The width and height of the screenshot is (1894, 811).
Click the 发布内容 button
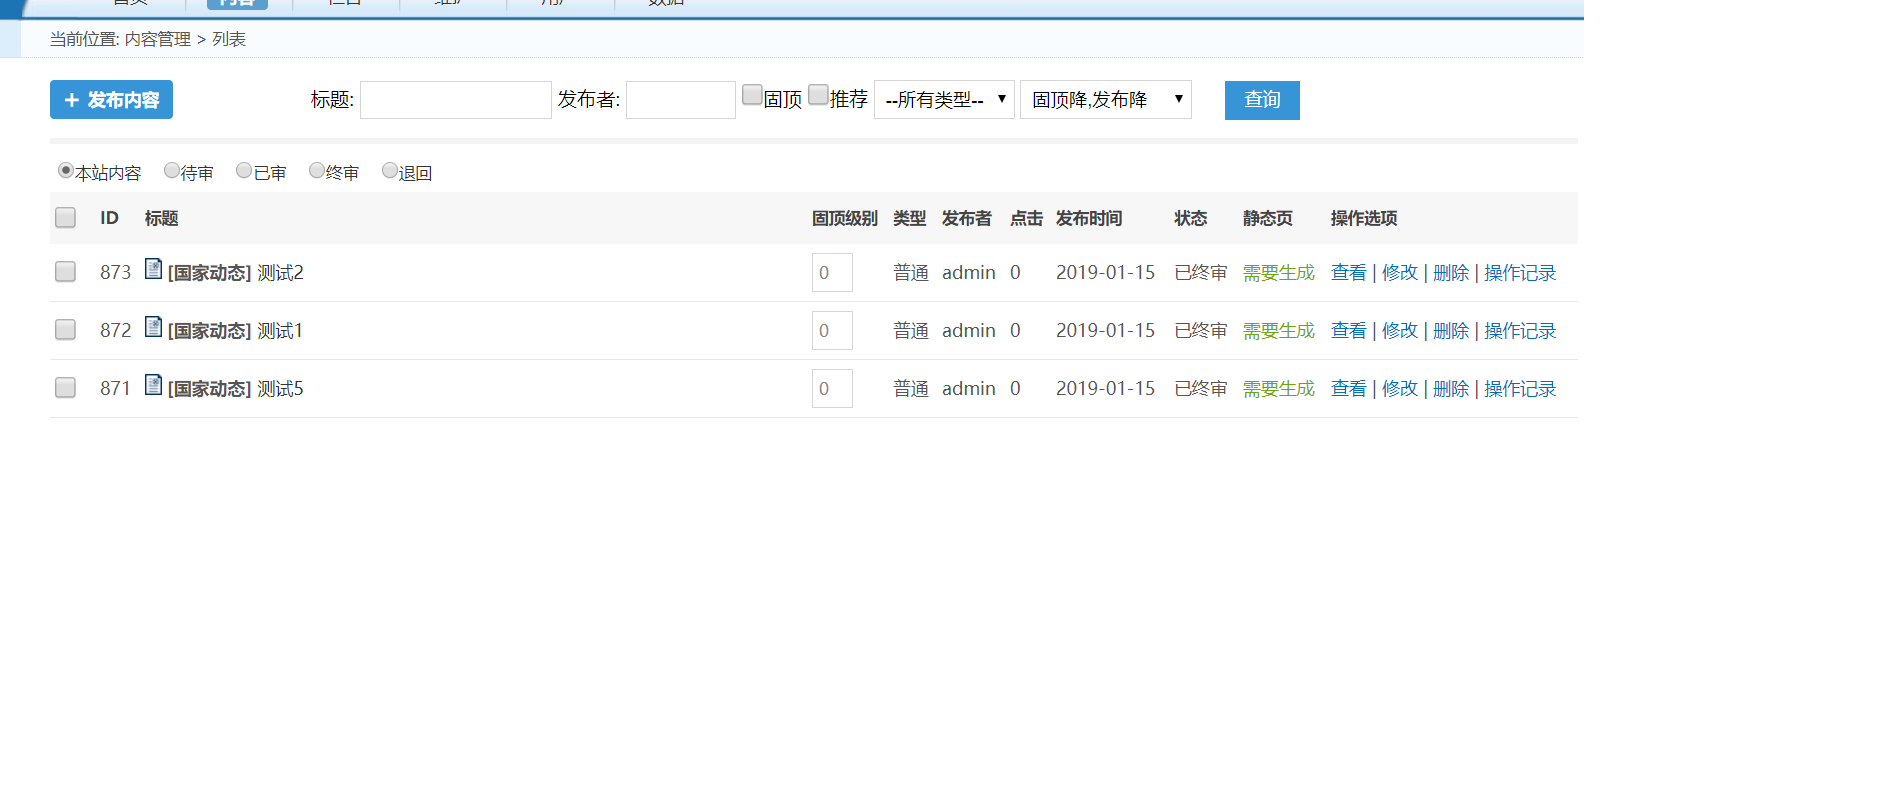(x=111, y=100)
